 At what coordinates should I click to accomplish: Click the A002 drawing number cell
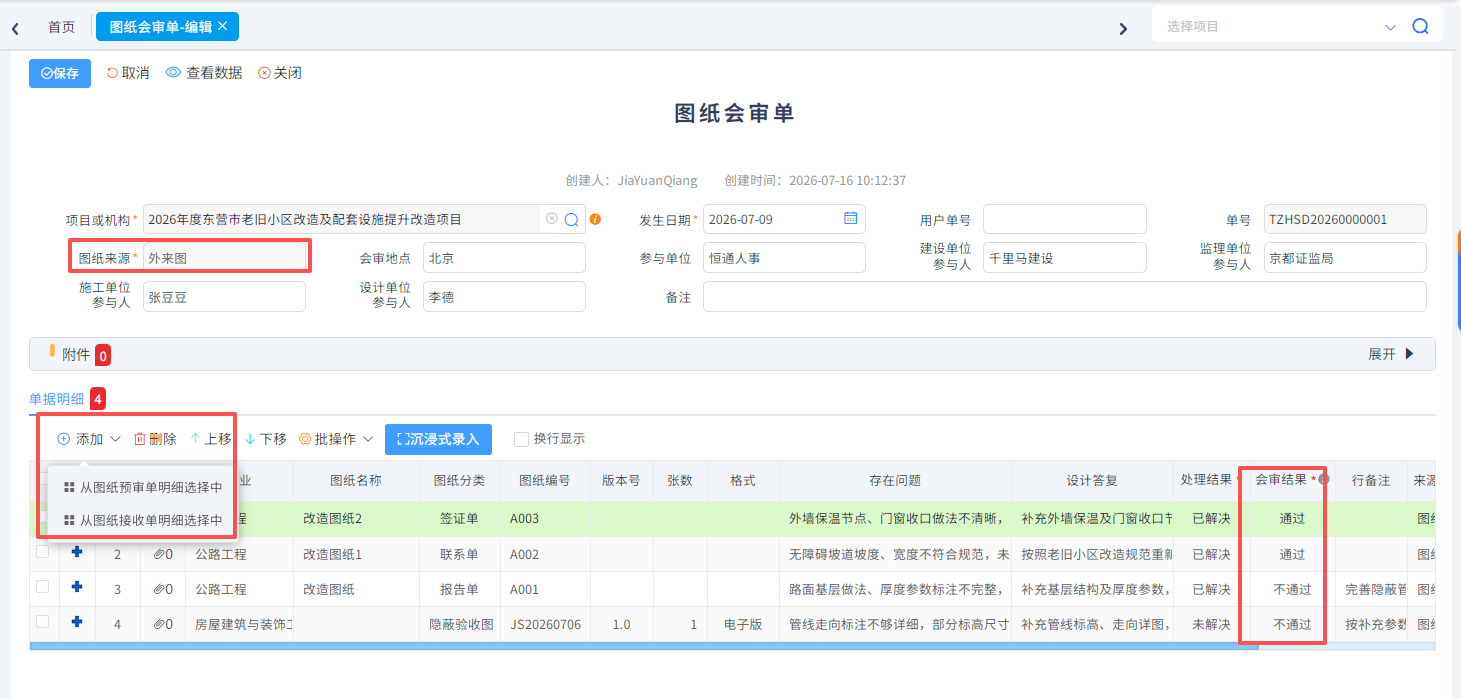pyautogui.click(x=546, y=554)
